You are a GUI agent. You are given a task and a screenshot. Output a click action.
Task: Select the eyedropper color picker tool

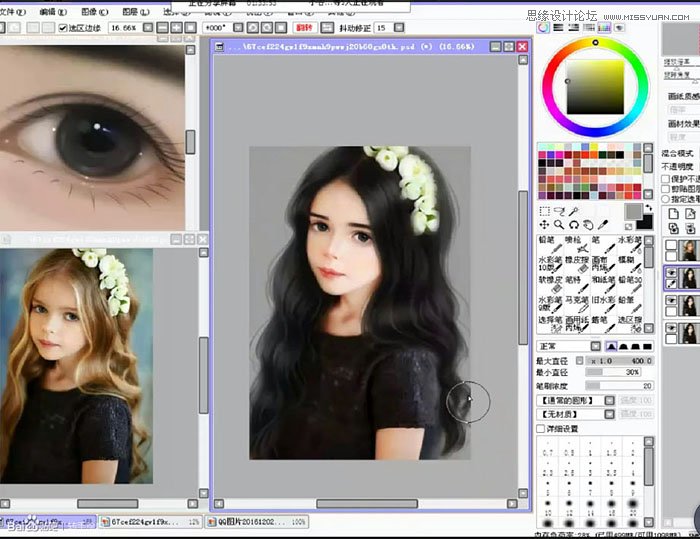603,225
